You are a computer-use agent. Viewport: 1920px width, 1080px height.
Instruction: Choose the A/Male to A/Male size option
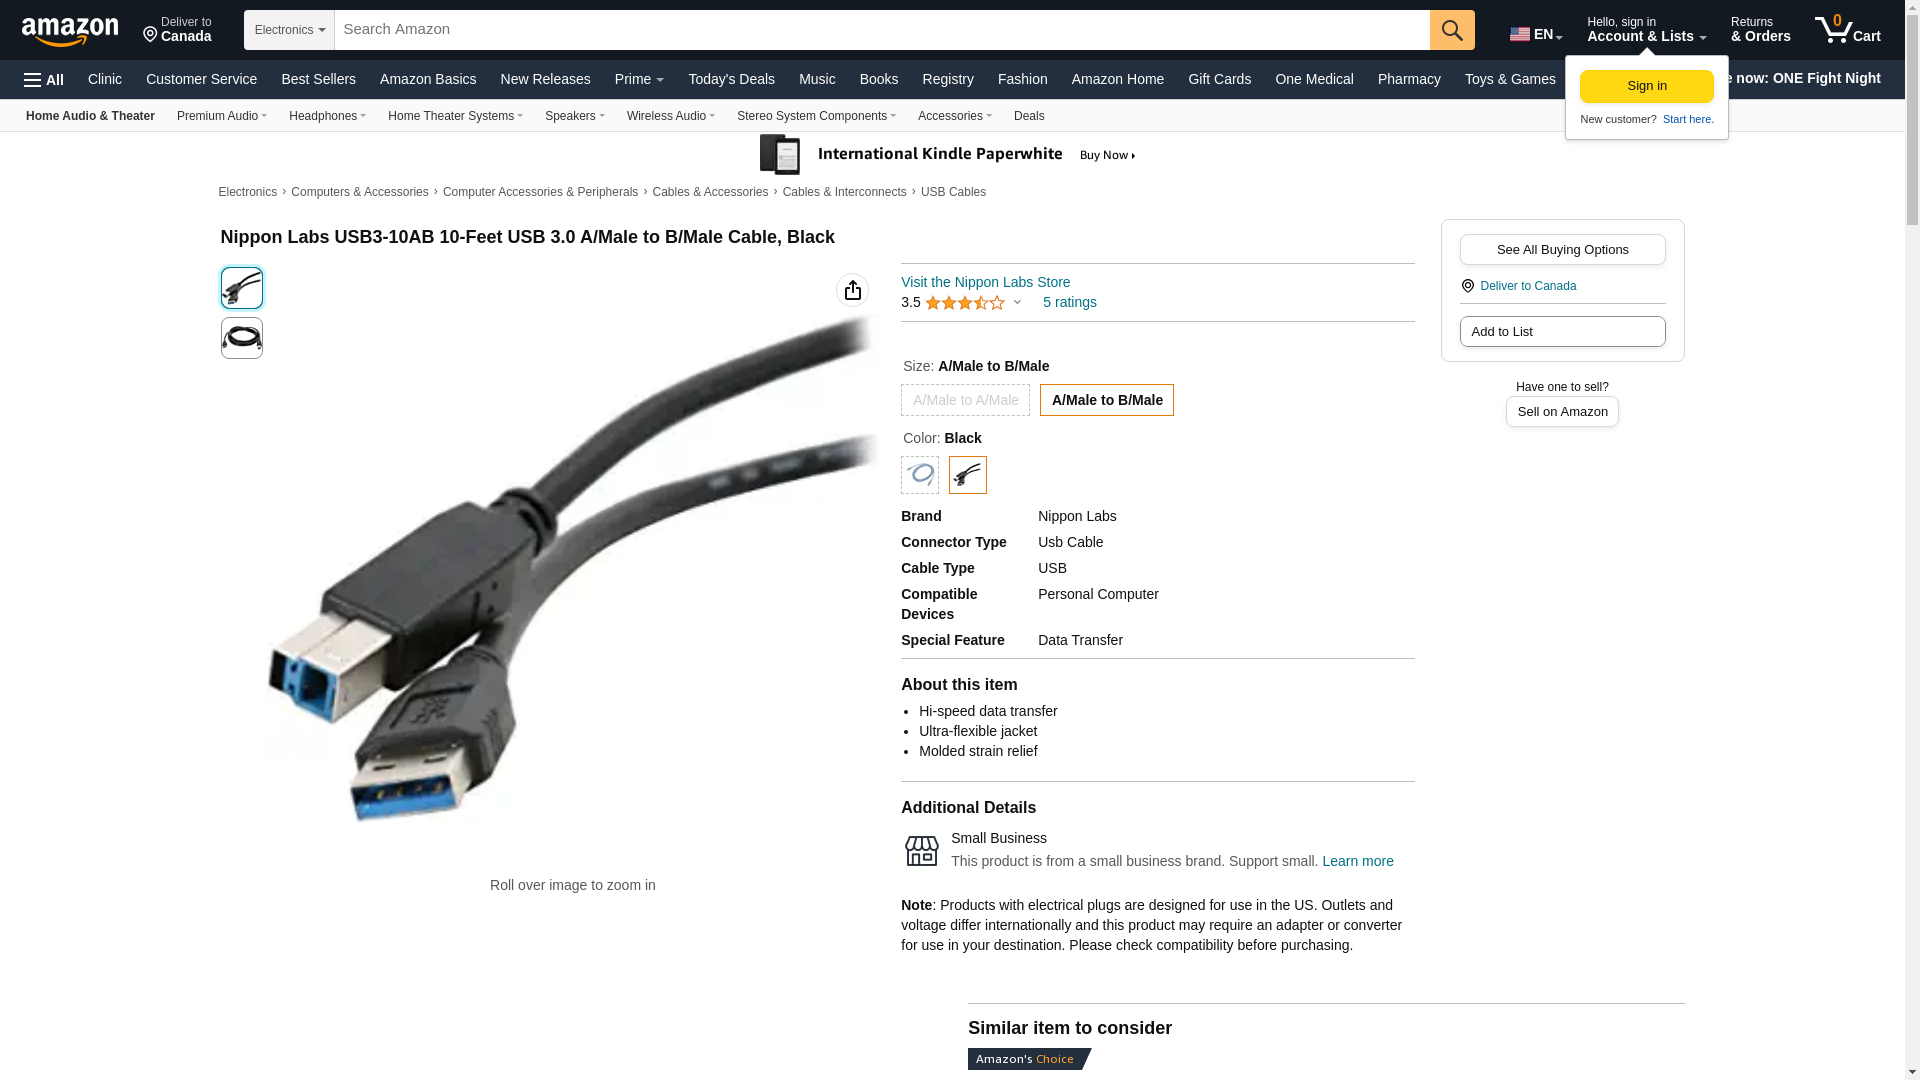pos(965,400)
